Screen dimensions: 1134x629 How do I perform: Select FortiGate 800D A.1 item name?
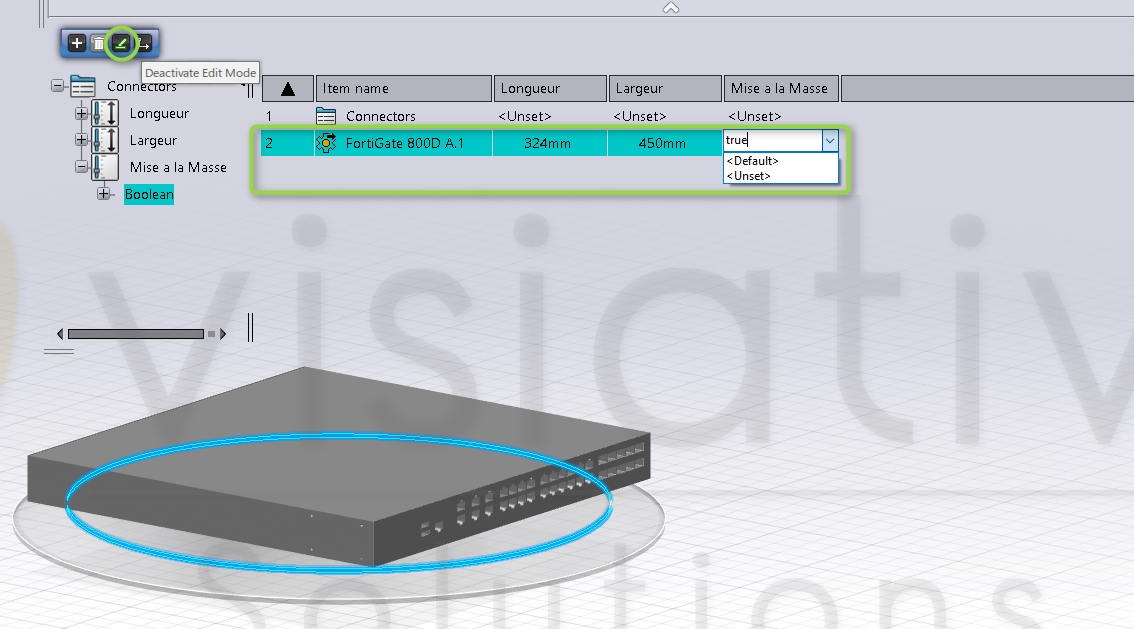405,143
